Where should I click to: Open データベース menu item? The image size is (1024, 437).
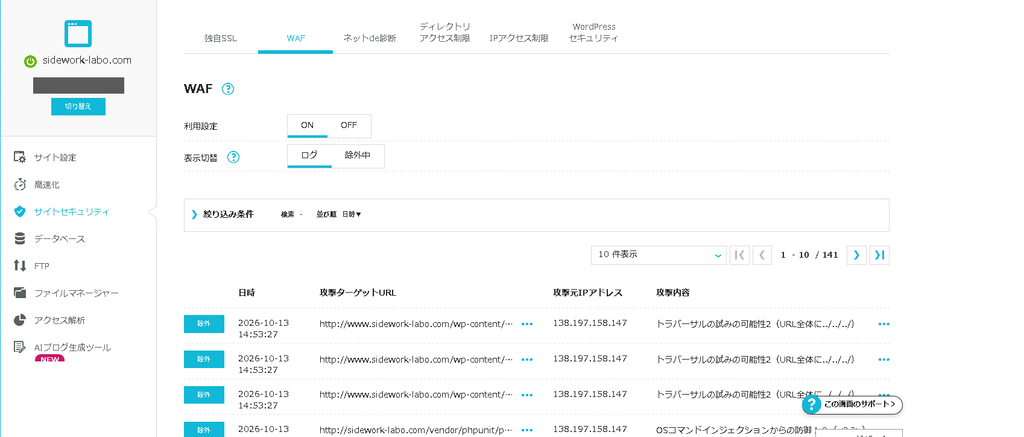(x=59, y=239)
